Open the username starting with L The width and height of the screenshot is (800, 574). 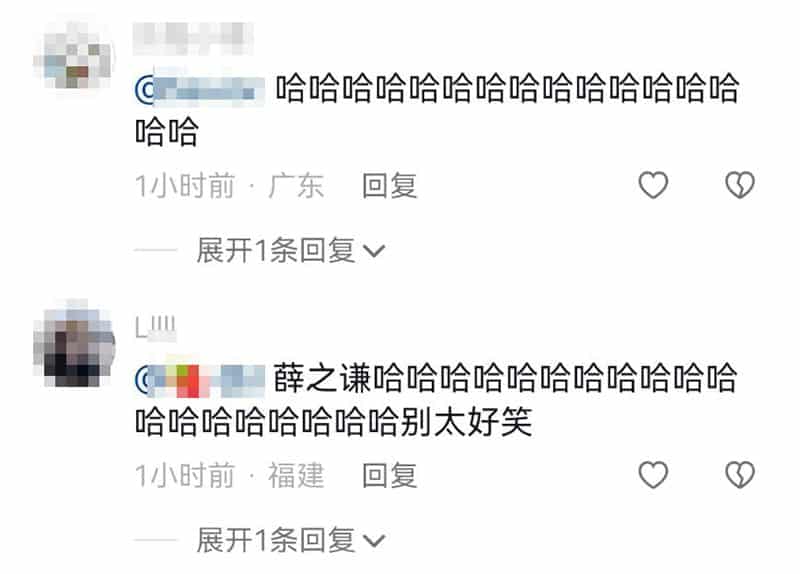tap(156, 328)
